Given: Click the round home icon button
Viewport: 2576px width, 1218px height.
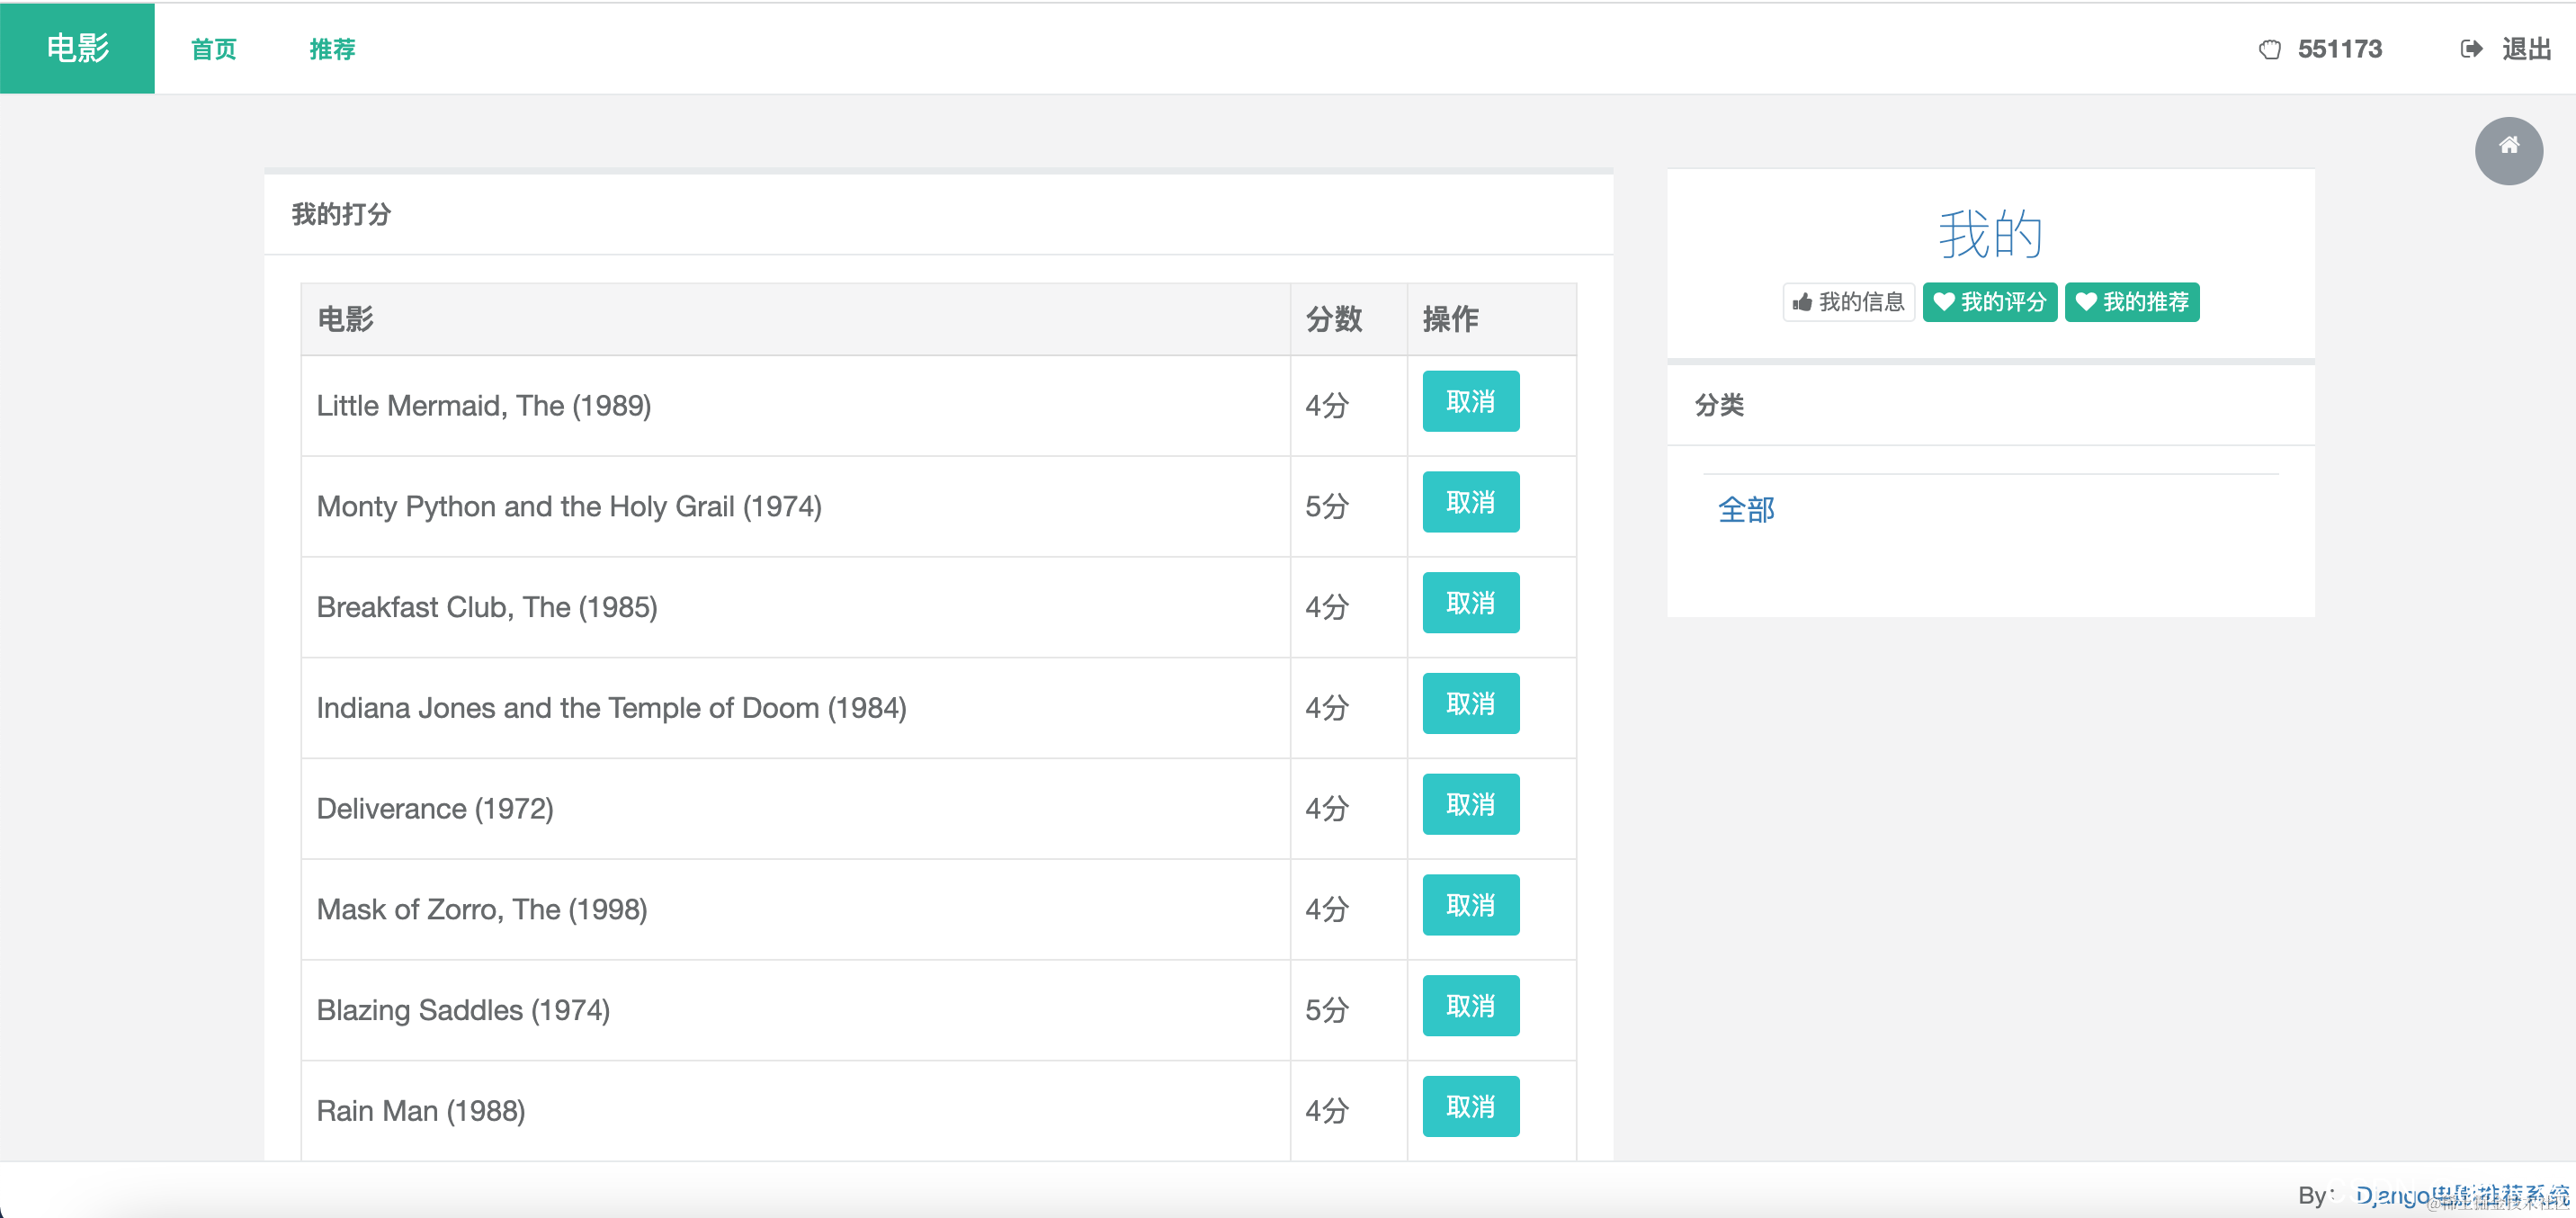Looking at the screenshot, I should click(2508, 150).
